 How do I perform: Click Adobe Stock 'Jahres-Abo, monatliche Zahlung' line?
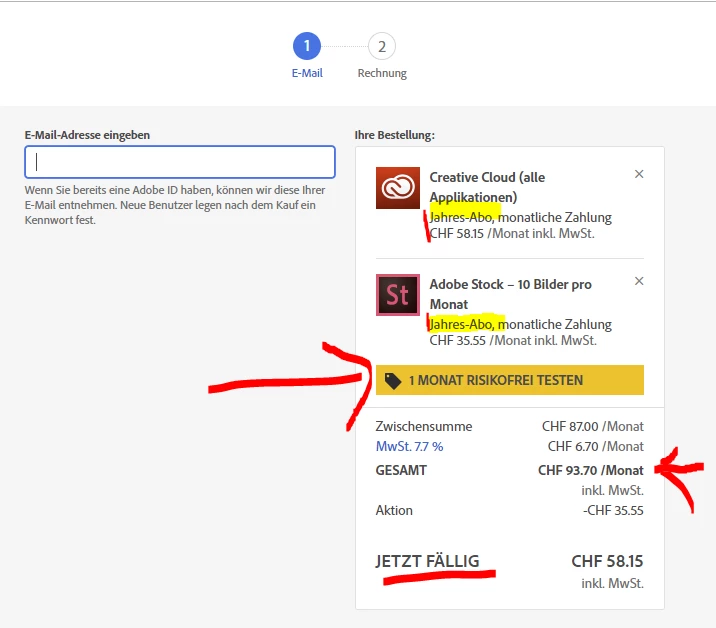pos(521,324)
